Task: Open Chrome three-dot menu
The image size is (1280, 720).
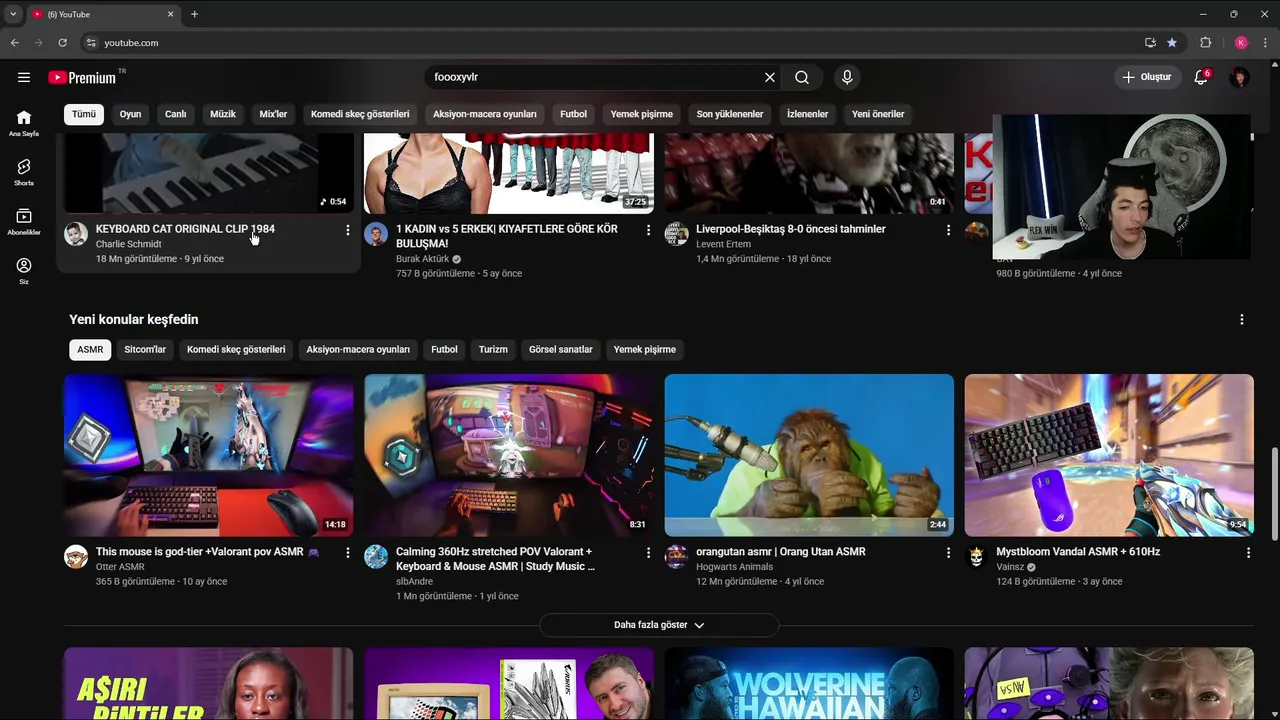Action: pos(1265,43)
